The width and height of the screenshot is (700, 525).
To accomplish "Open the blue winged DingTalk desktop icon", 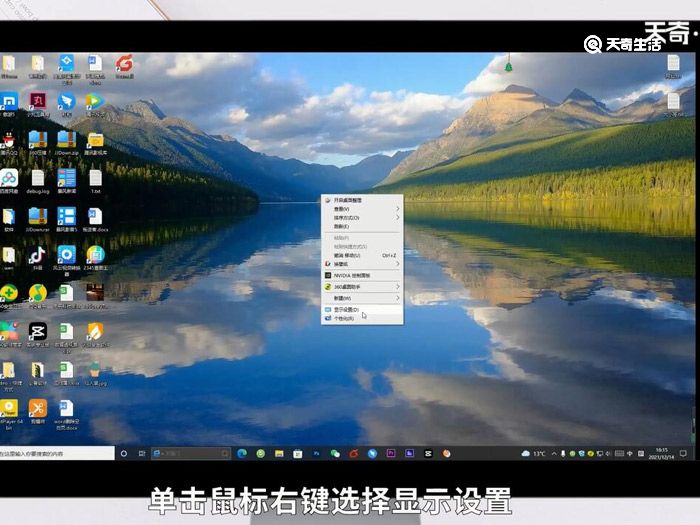I will coord(66,101).
